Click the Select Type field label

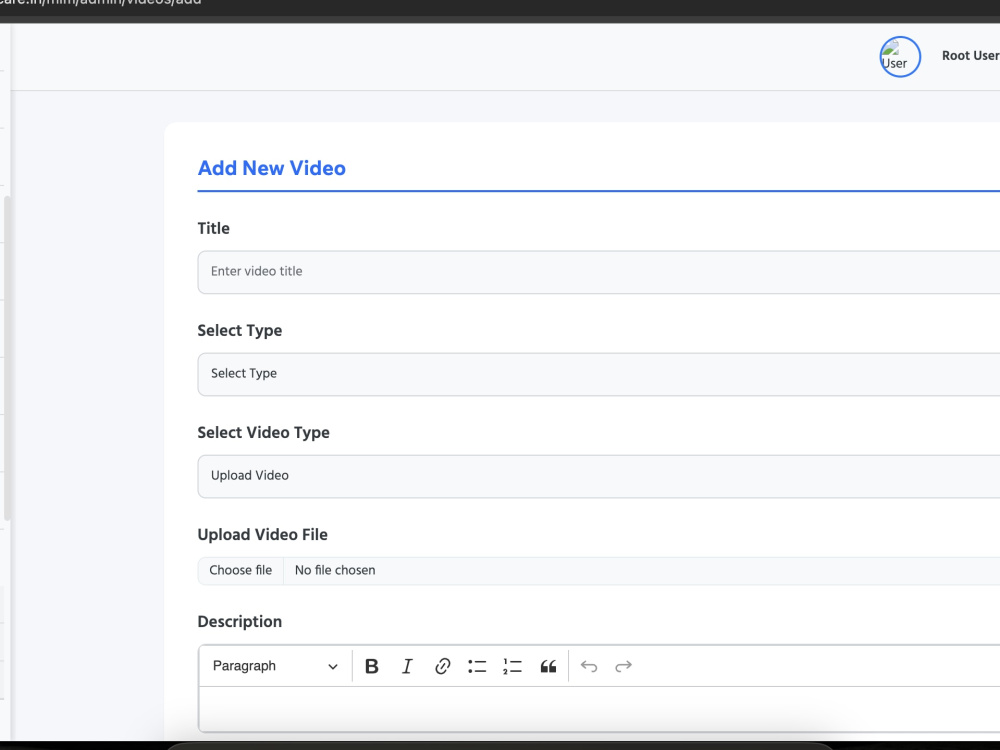(x=240, y=330)
